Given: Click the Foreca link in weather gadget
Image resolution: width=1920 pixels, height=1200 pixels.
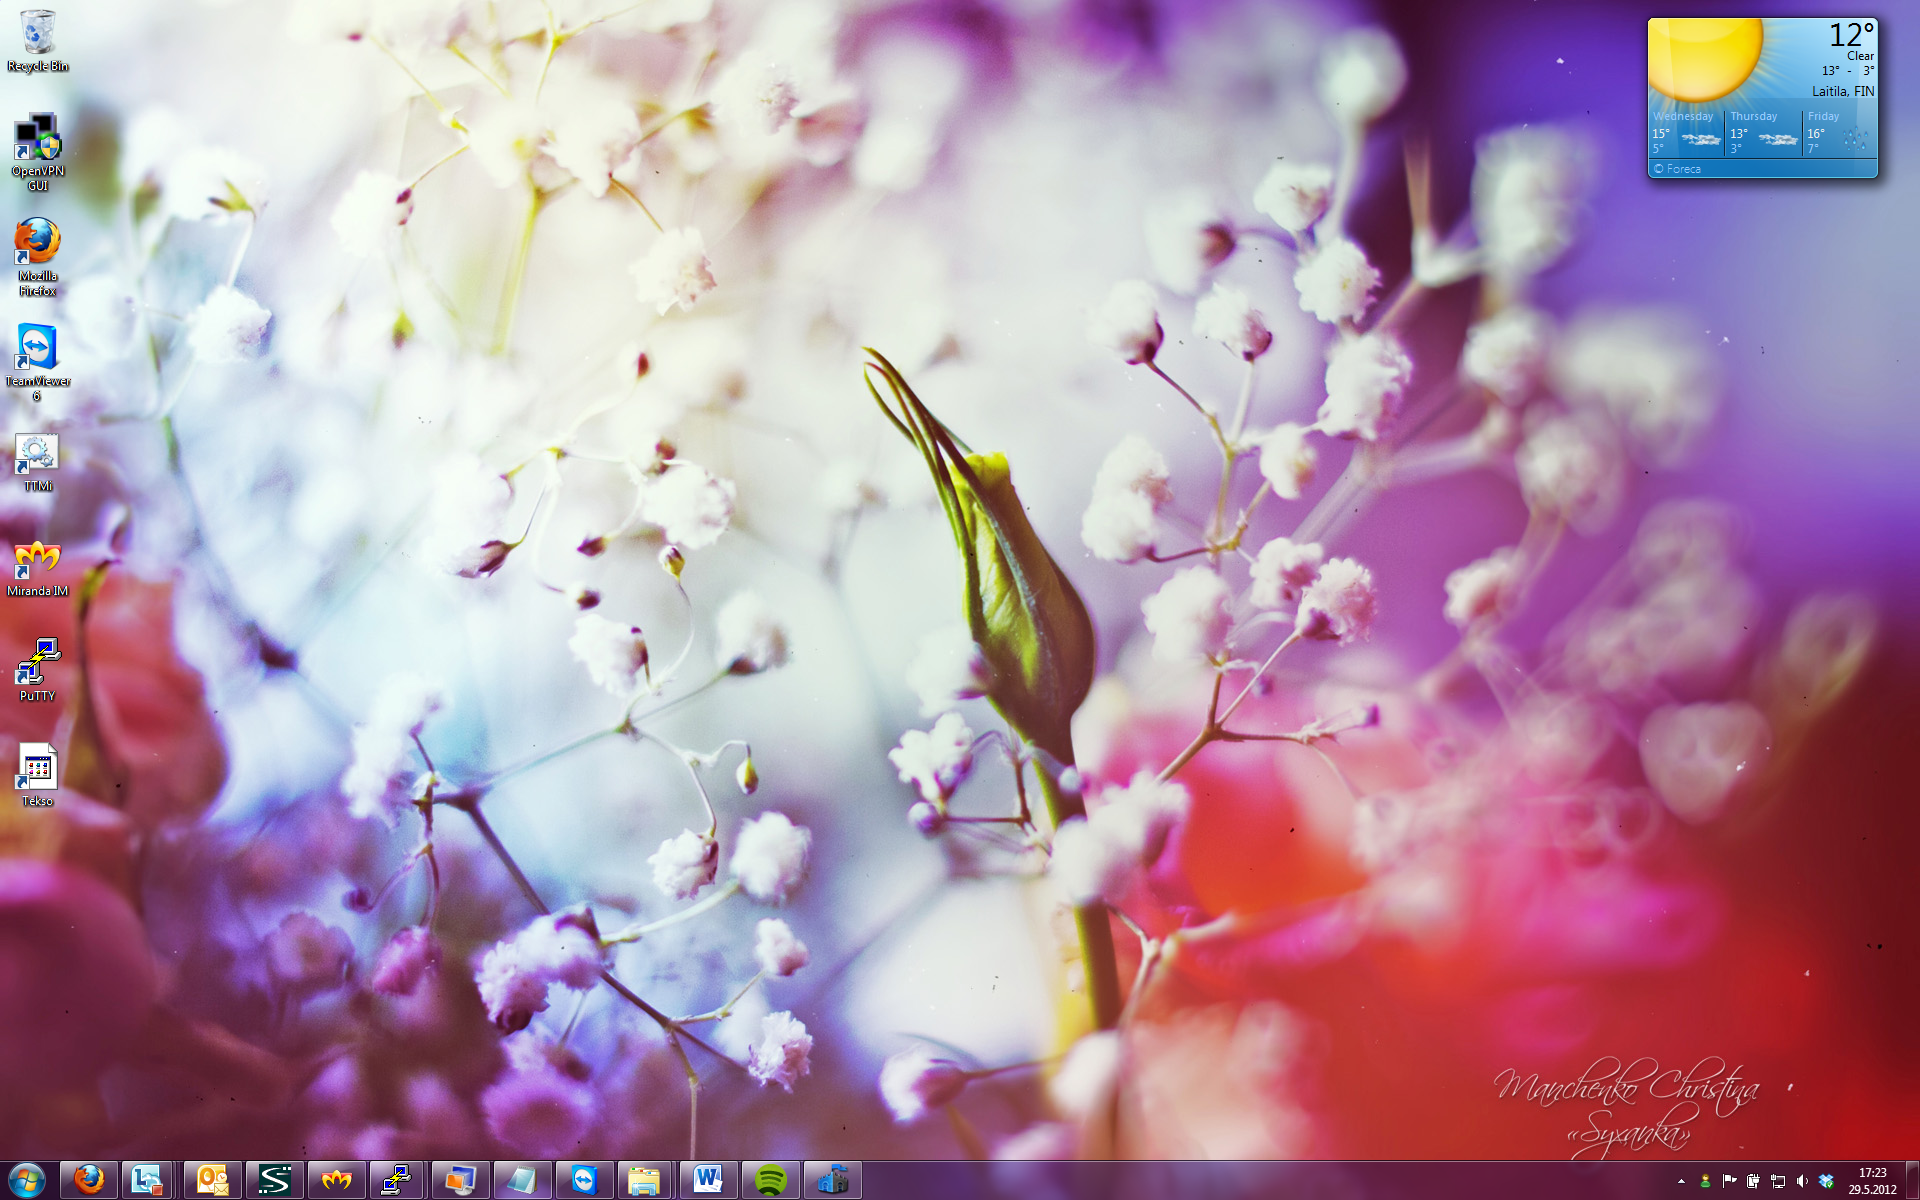Looking at the screenshot, I should 1683,169.
